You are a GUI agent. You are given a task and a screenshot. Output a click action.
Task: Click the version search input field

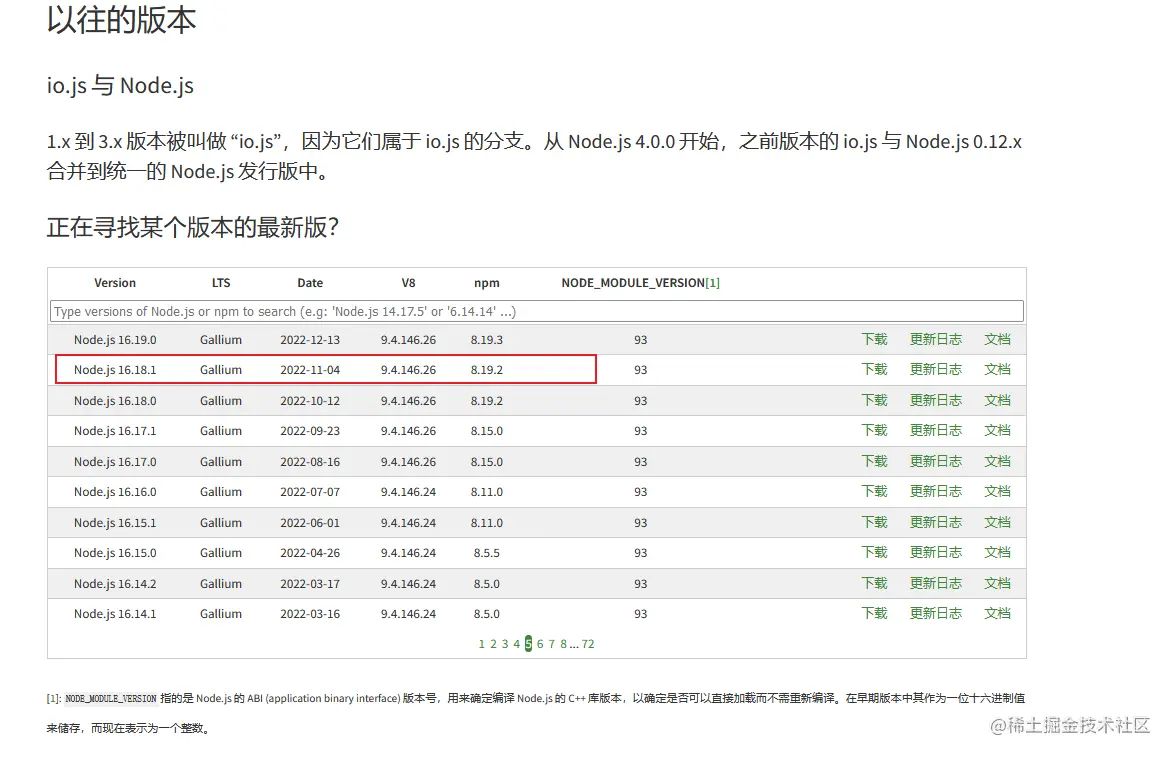pyautogui.click(x=537, y=312)
